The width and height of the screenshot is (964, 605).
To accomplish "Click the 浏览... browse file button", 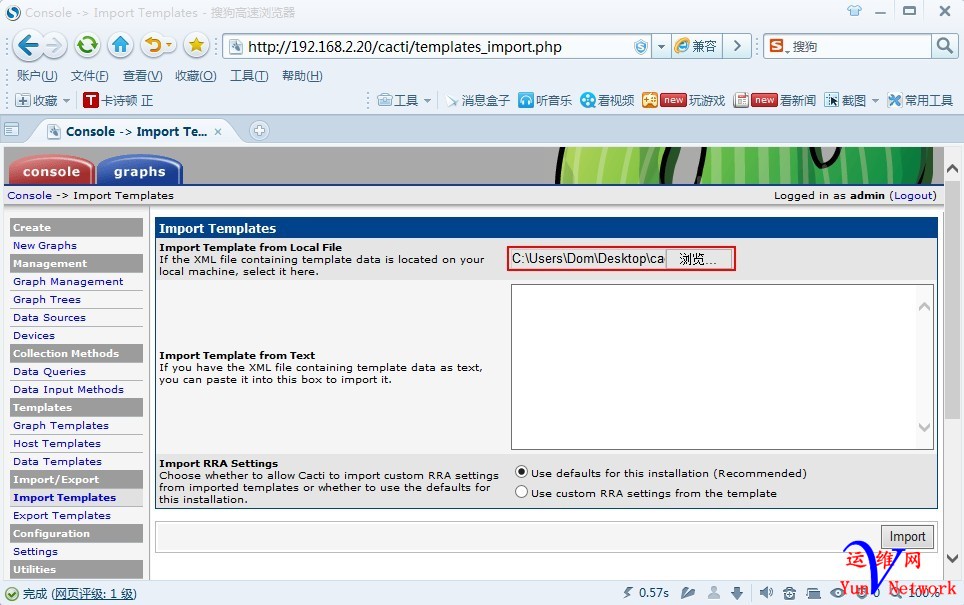I will [x=699, y=259].
